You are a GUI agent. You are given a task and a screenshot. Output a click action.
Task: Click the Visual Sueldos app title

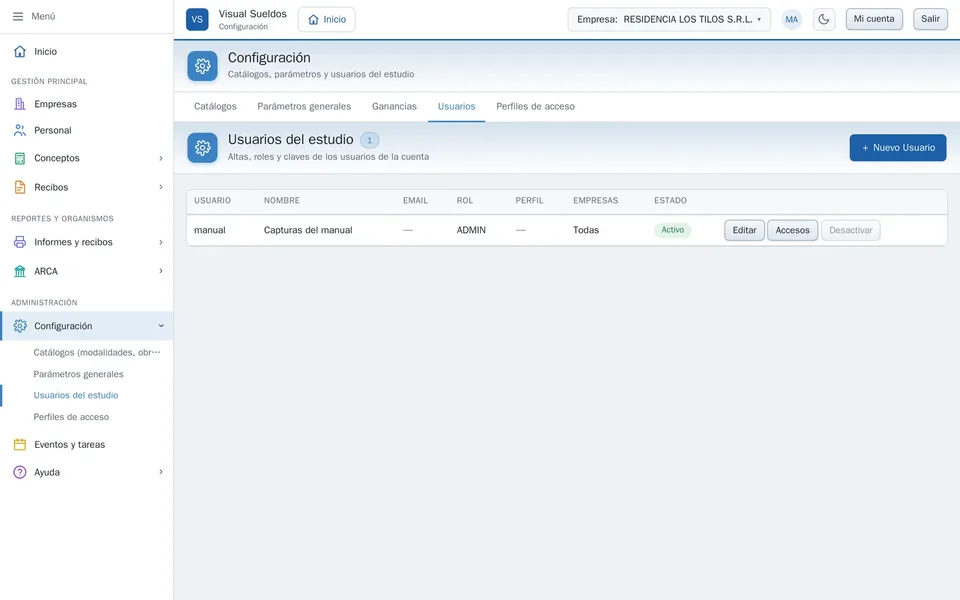252,14
